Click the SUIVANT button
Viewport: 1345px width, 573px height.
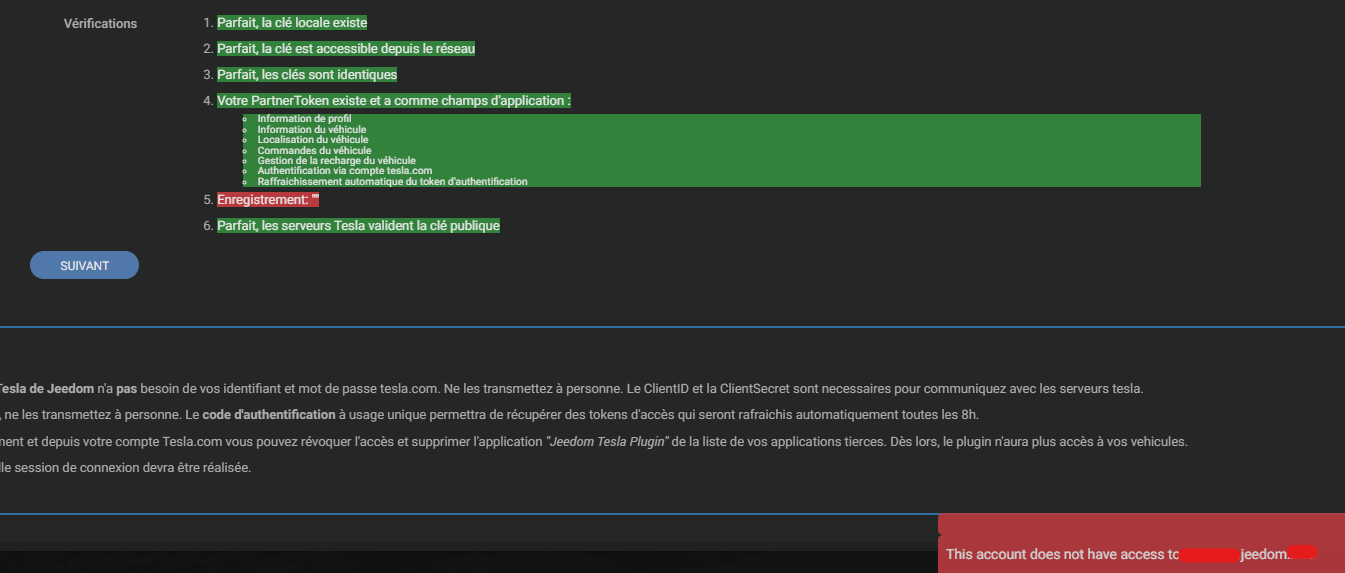[x=84, y=265]
